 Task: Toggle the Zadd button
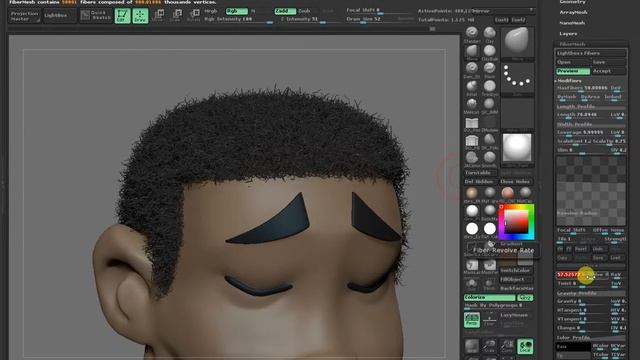tap(285, 11)
